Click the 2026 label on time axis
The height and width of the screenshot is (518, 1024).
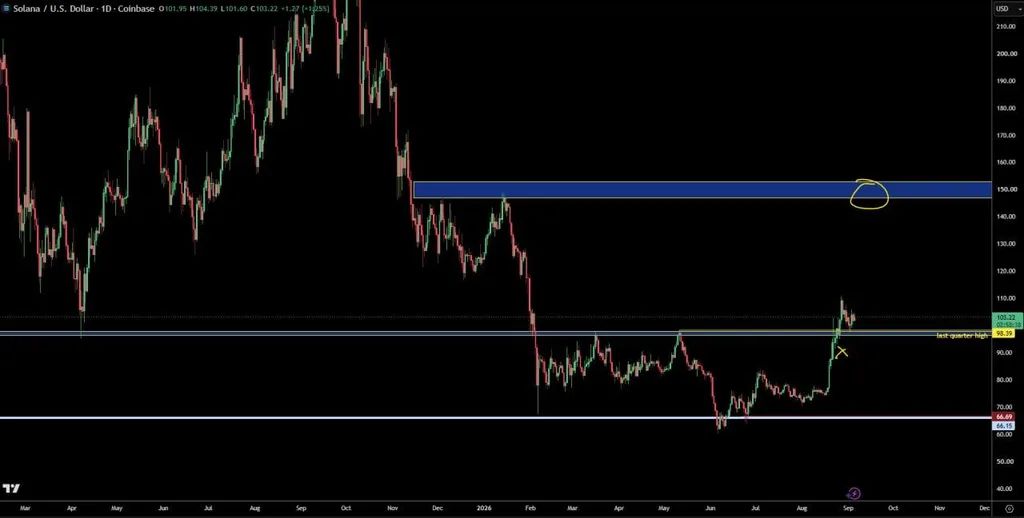[x=484, y=507]
